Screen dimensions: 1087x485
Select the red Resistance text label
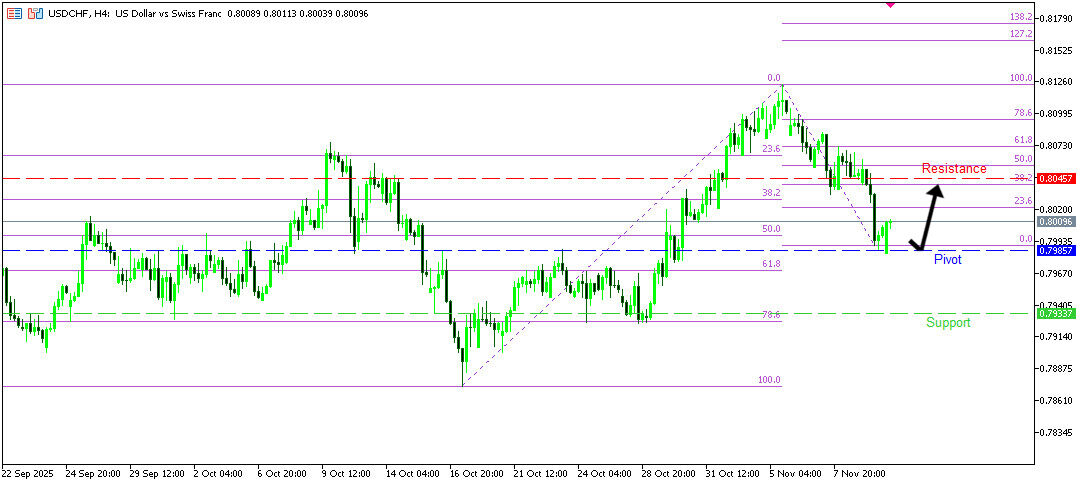954,169
